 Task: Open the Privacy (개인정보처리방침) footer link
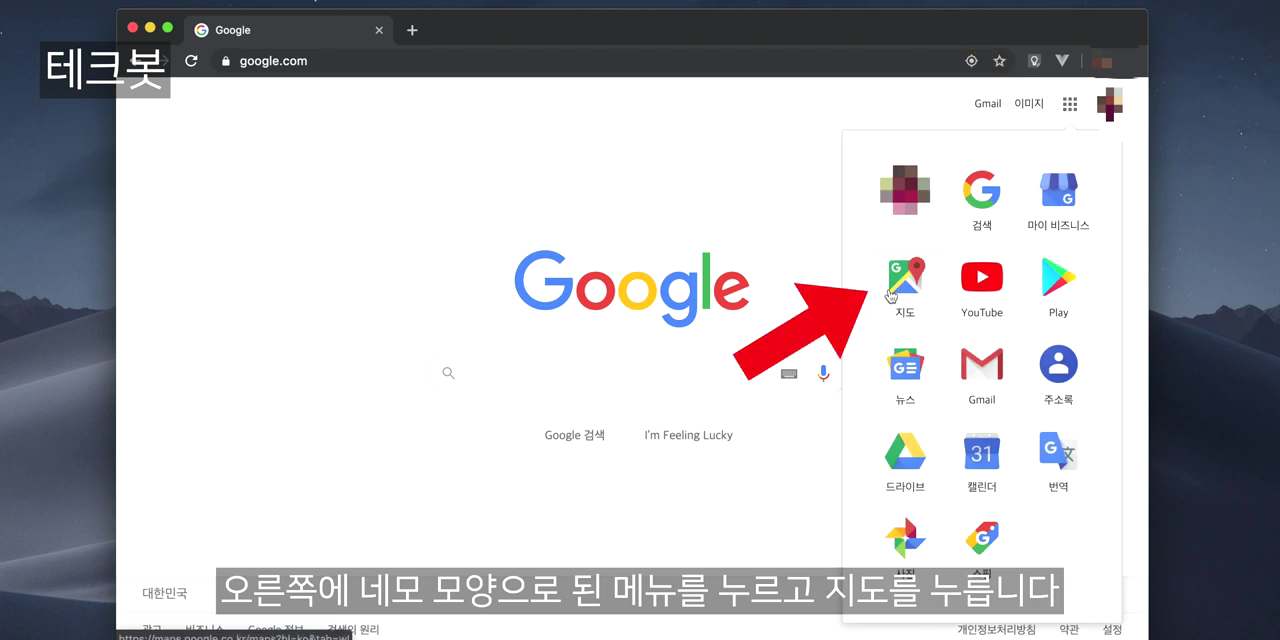[x=996, y=630]
